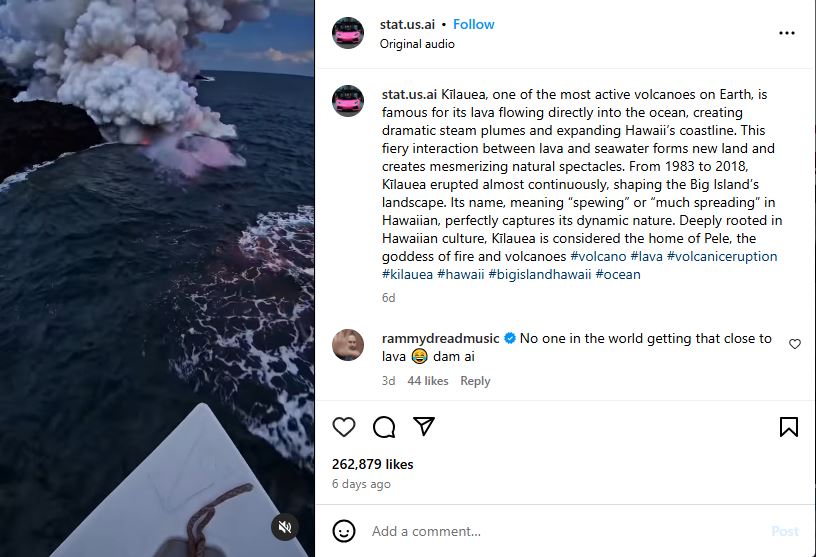Click the #kilauea hashtag link
Image resolution: width=816 pixels, height=557 pixels.
(407, 274)
